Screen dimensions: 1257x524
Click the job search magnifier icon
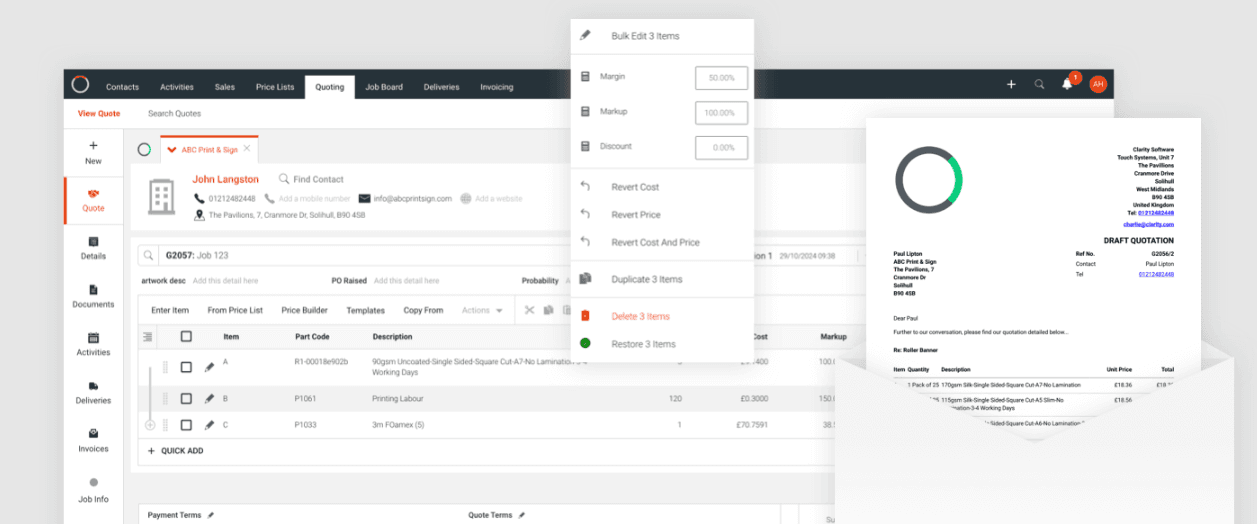point(148,255)
